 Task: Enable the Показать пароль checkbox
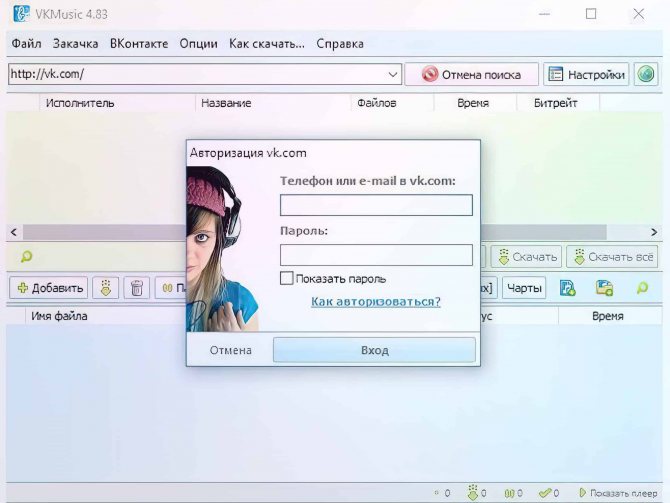pyautogui.click(x=286, y=278)
